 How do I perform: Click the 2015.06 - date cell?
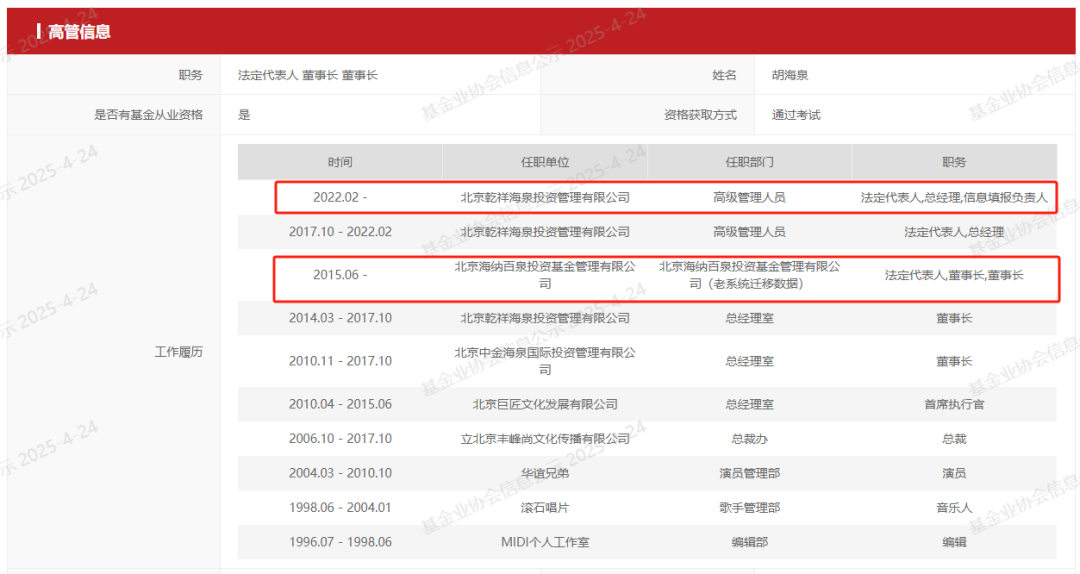(x=340, y=275)
